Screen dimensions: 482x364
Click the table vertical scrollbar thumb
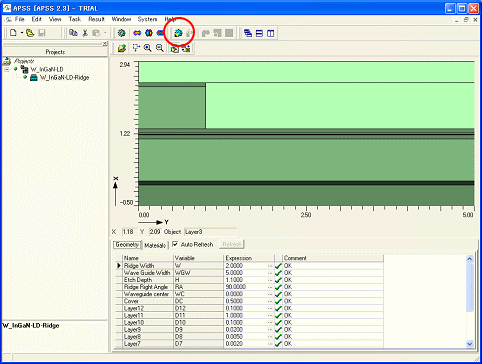tap(470, 287)
